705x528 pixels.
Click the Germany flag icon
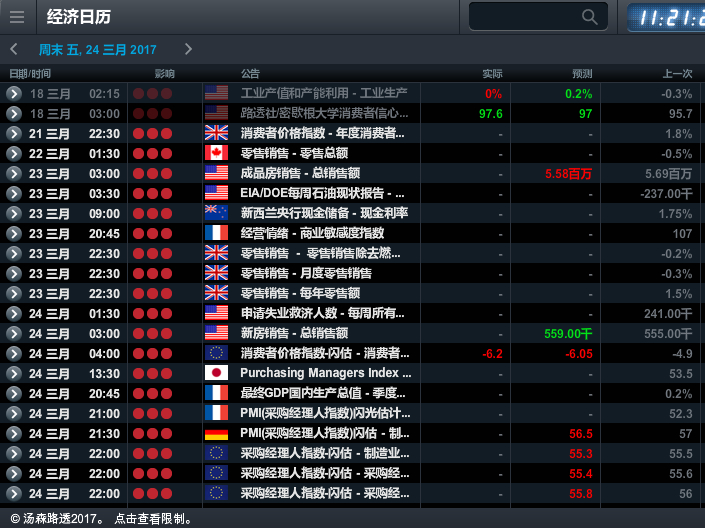(x=216, y=433)
